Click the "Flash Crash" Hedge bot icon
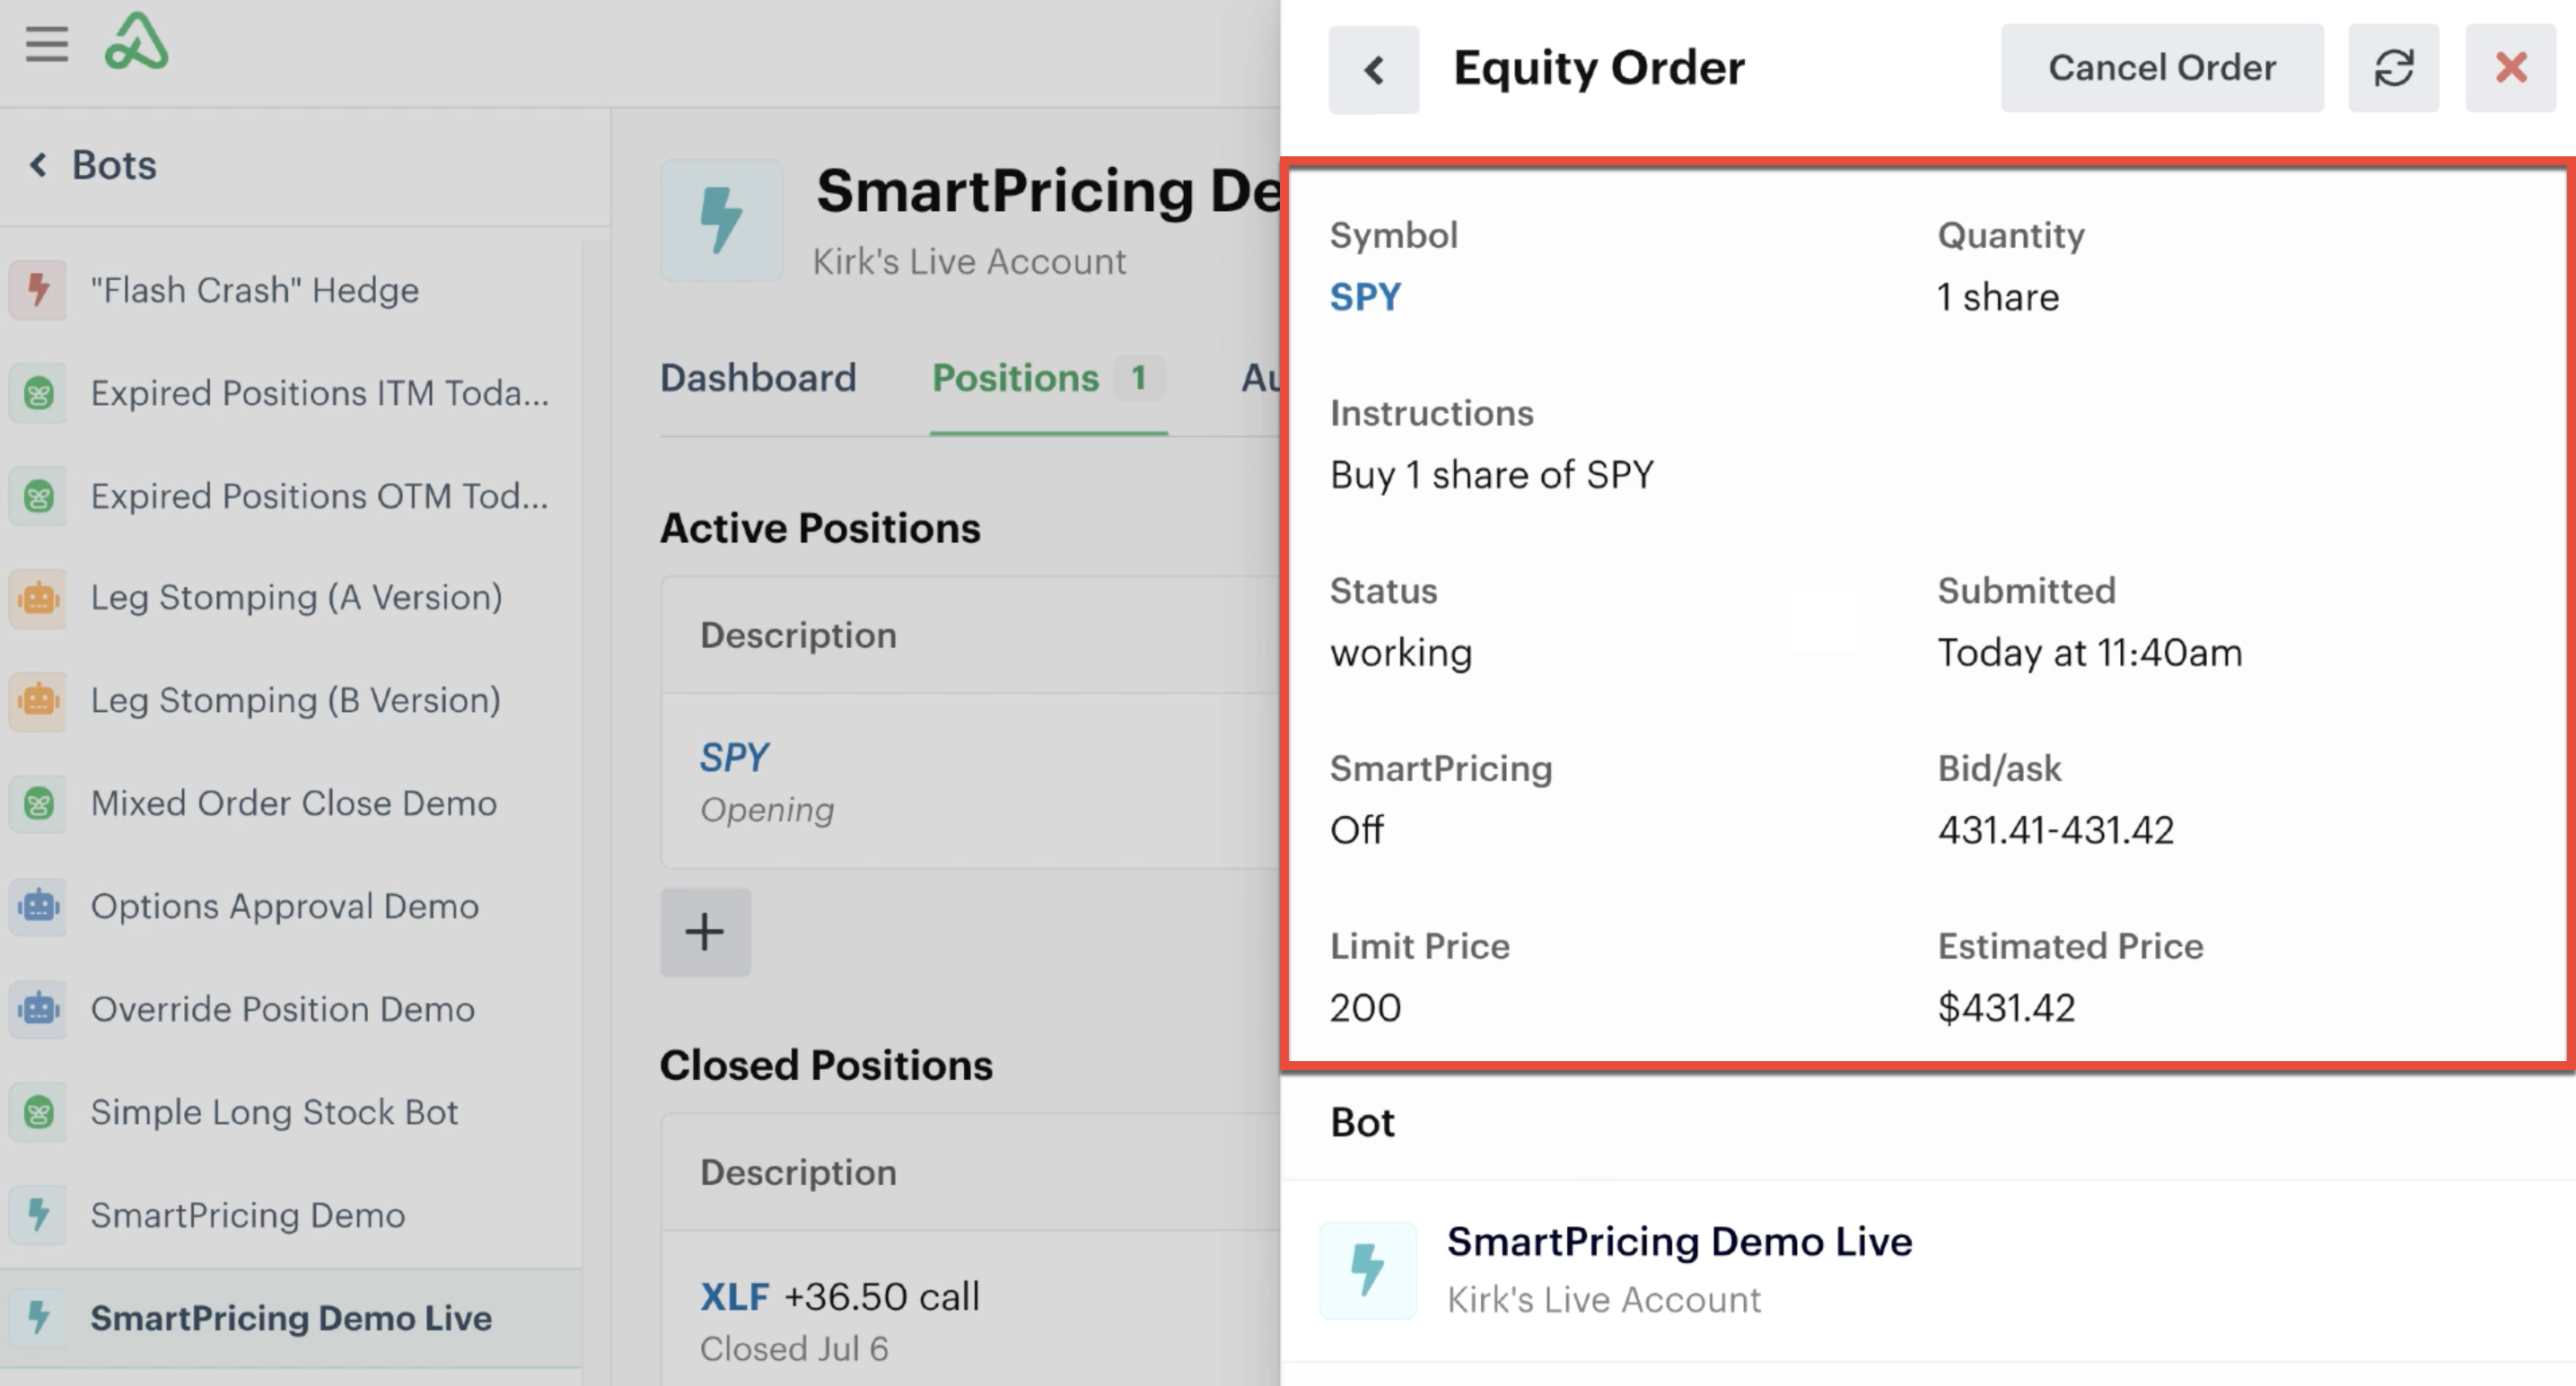 click(39, 290)
